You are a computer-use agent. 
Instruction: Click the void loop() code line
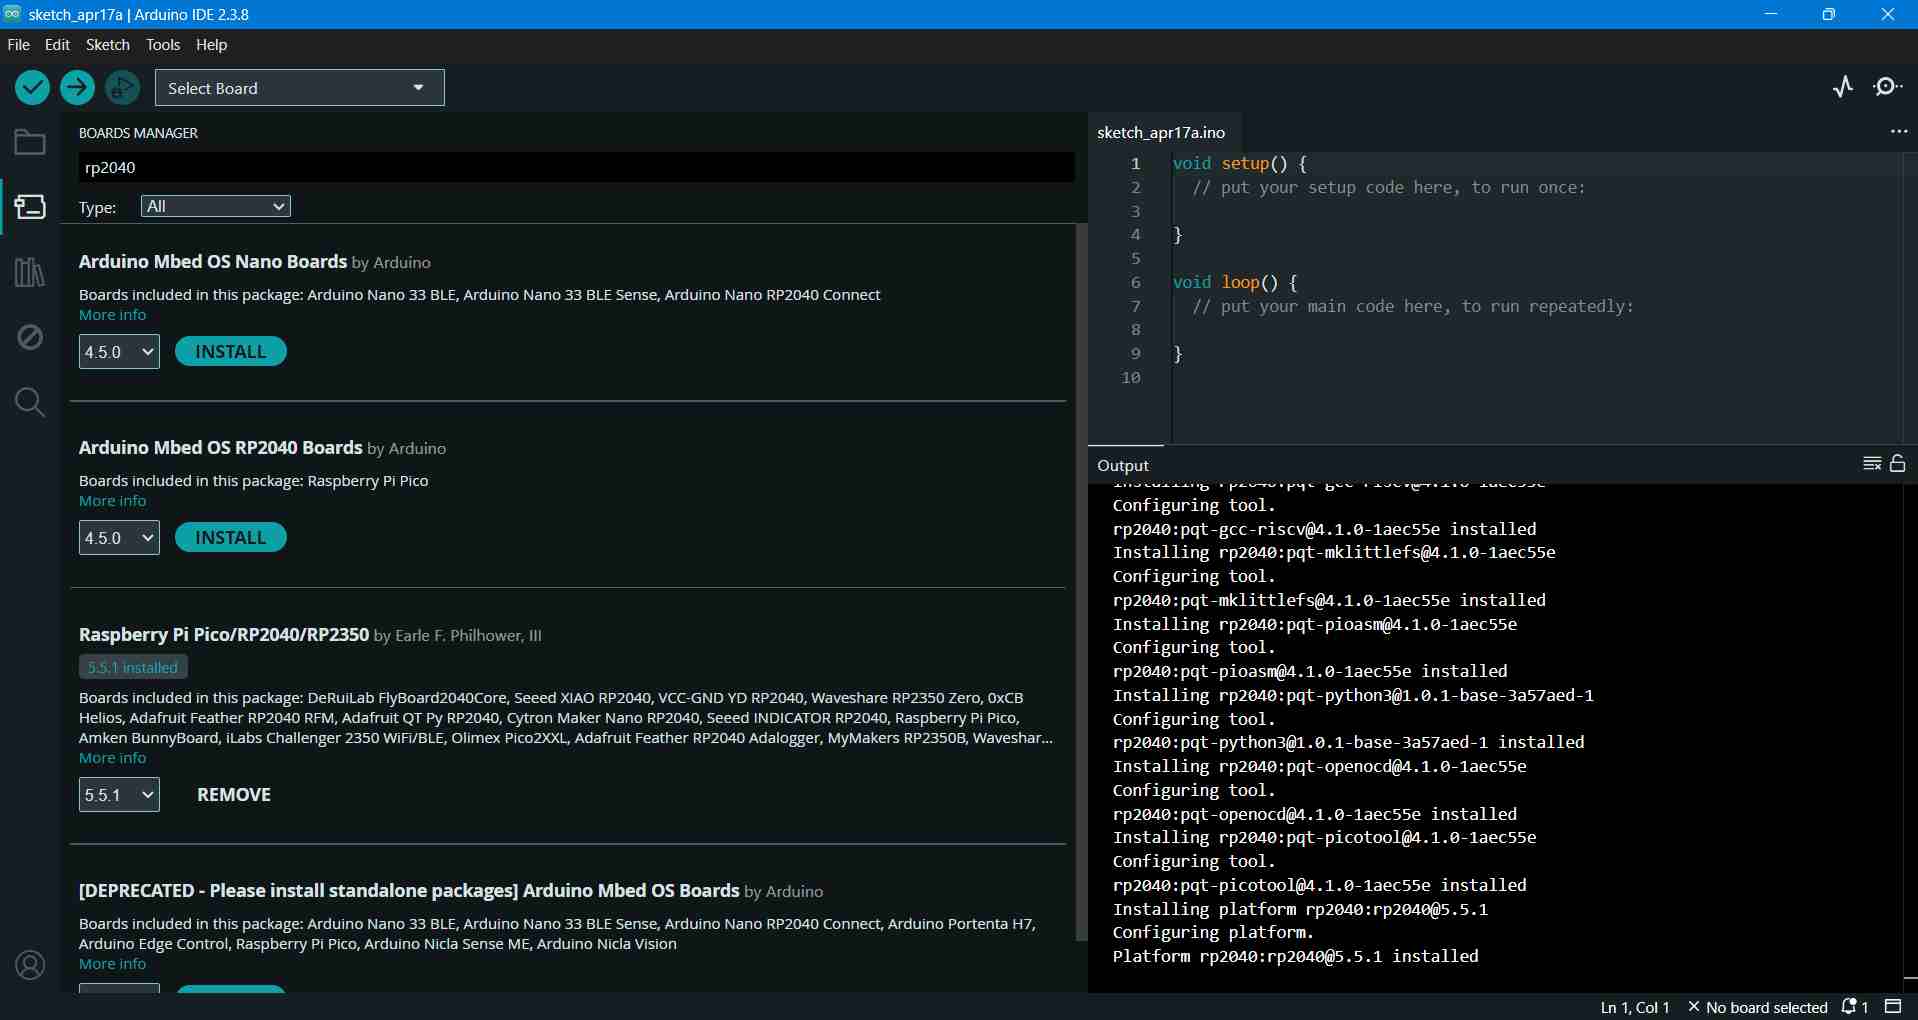pos(1235,282)
